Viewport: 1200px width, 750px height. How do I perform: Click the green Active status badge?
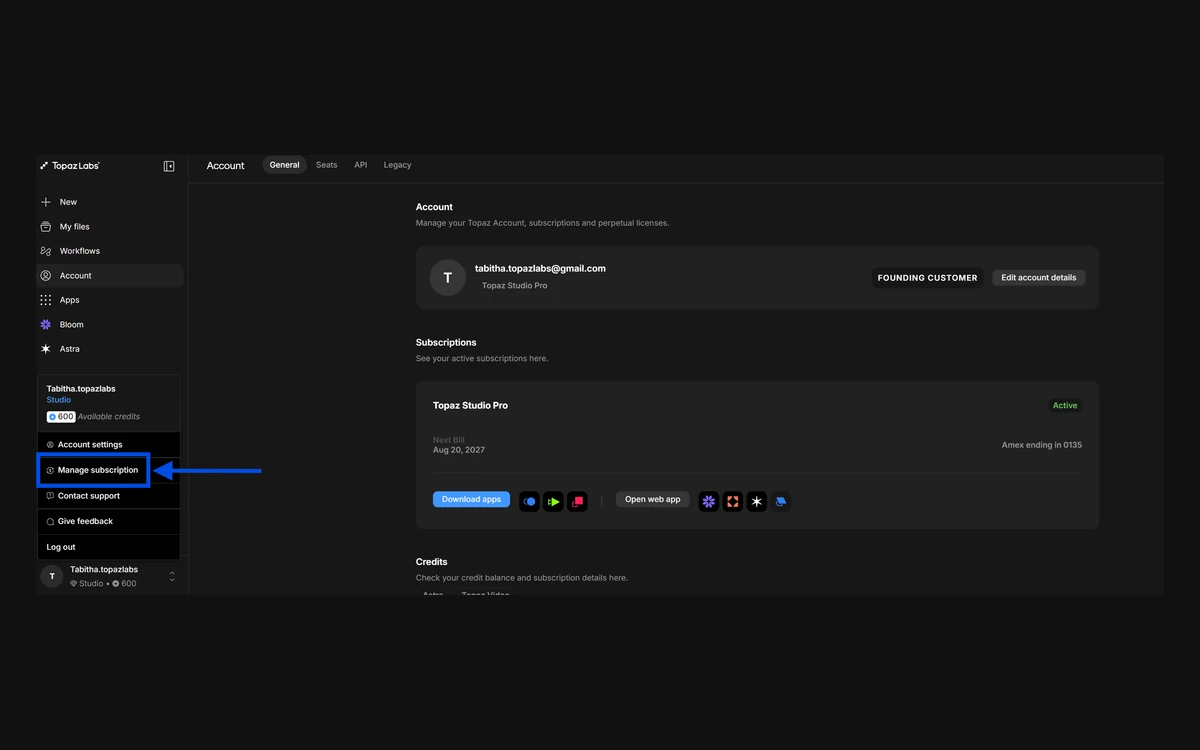tap(1065, 406)
